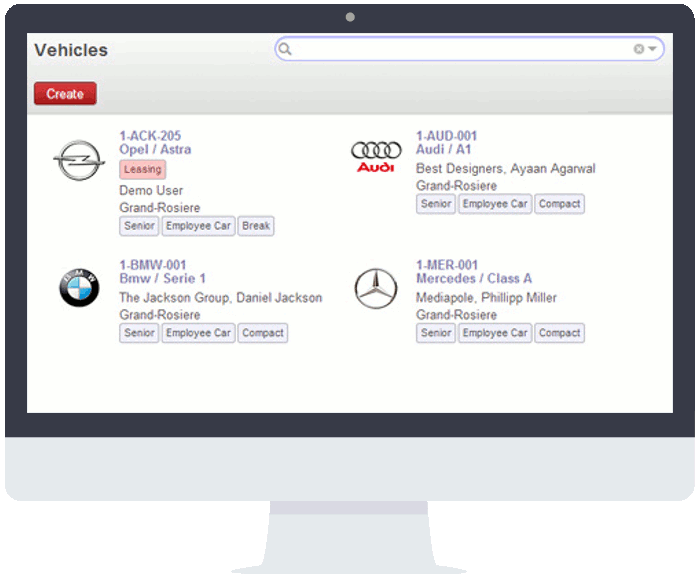
Task: Click the Break tag on Opel card
Action: pyautogui.click(x=256, y=226)
